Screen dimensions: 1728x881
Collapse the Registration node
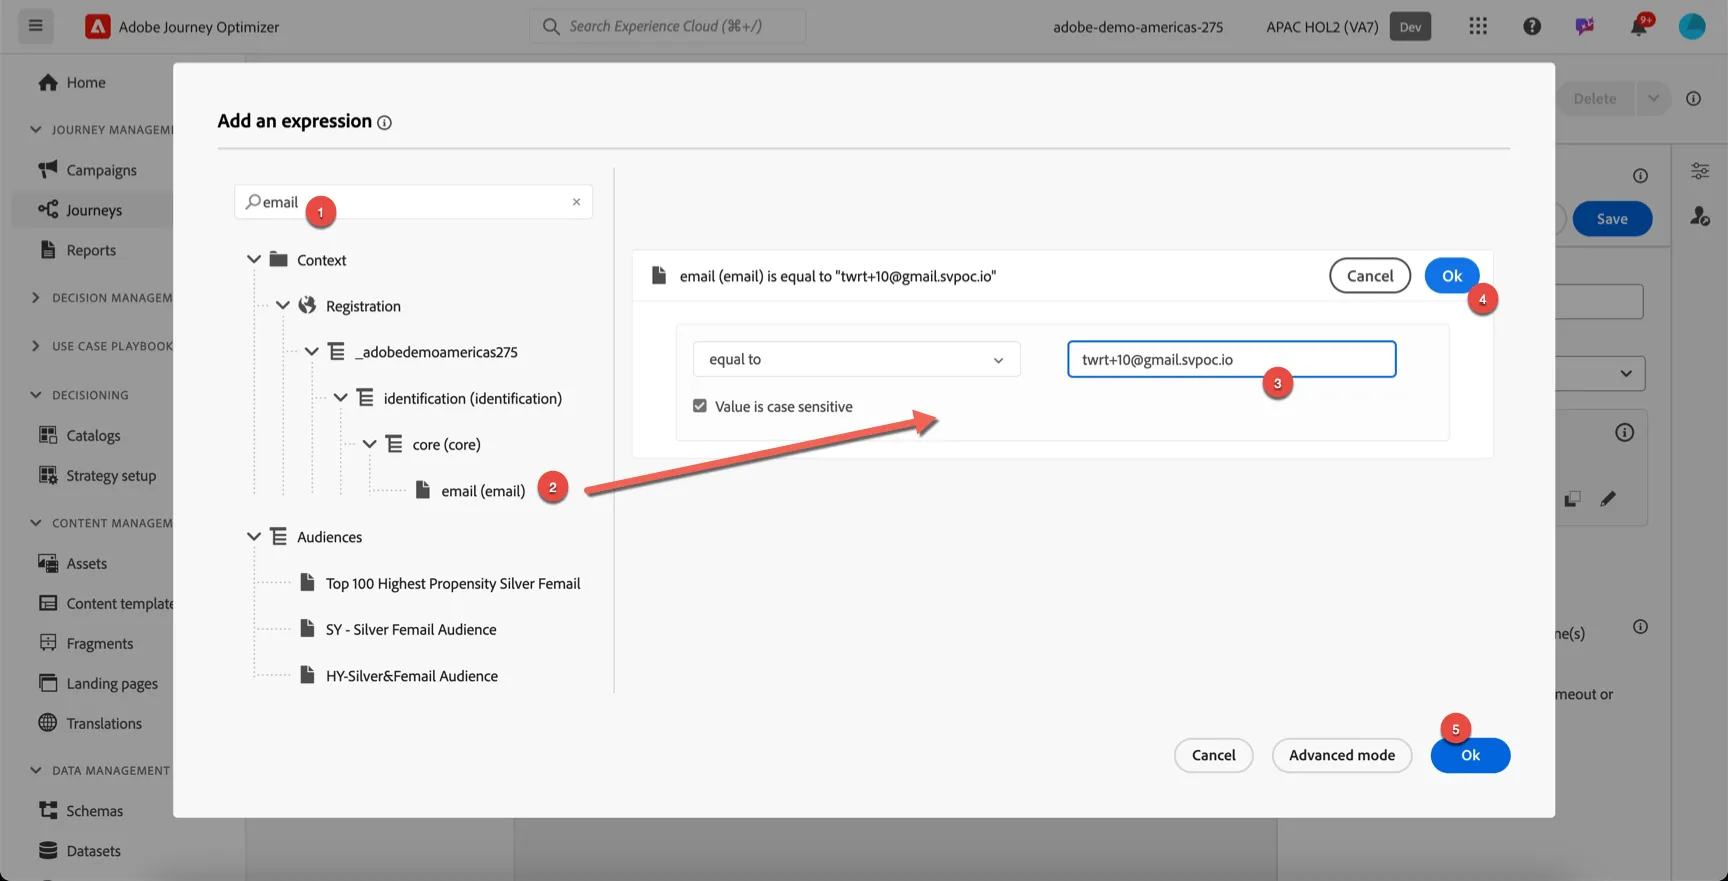pyautogui.click(x=283, y=305)
